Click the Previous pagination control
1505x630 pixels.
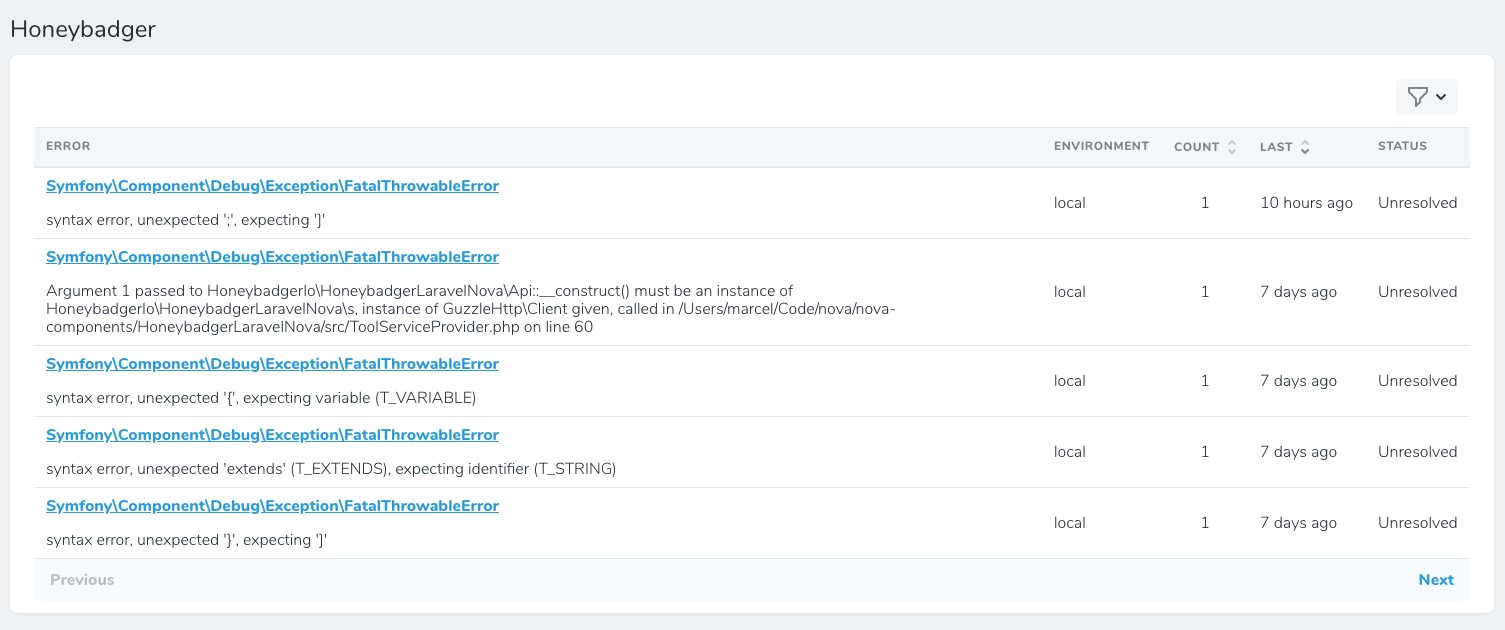point(81,579)
